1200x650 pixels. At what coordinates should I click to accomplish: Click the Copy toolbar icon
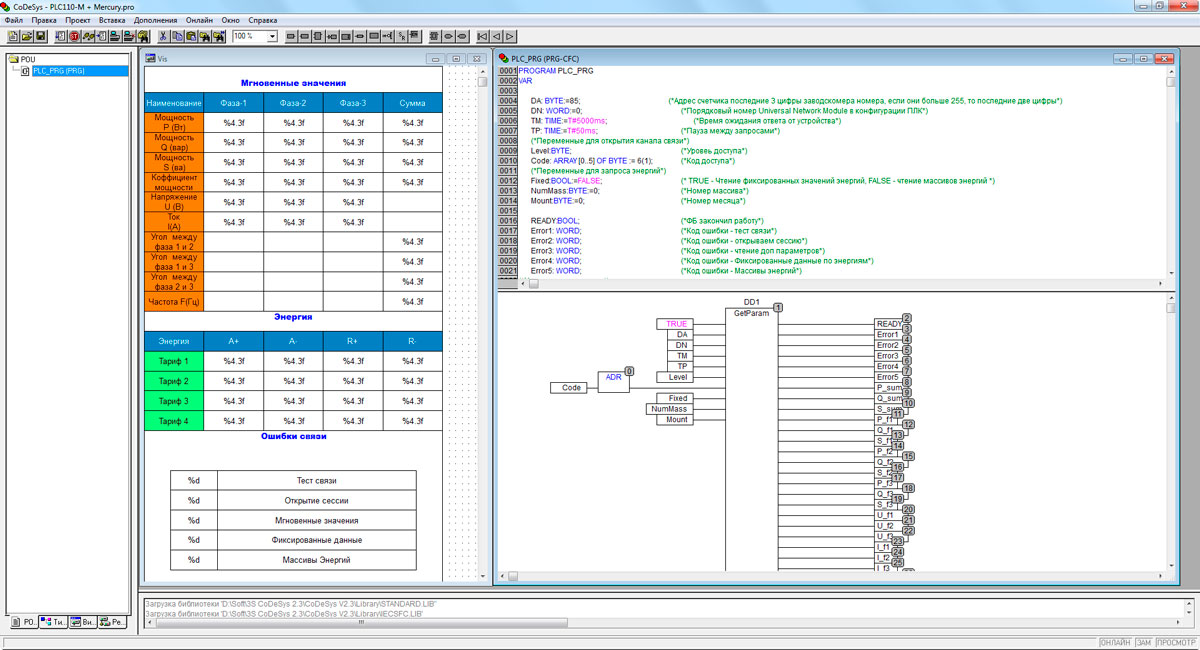click(177, 36)
